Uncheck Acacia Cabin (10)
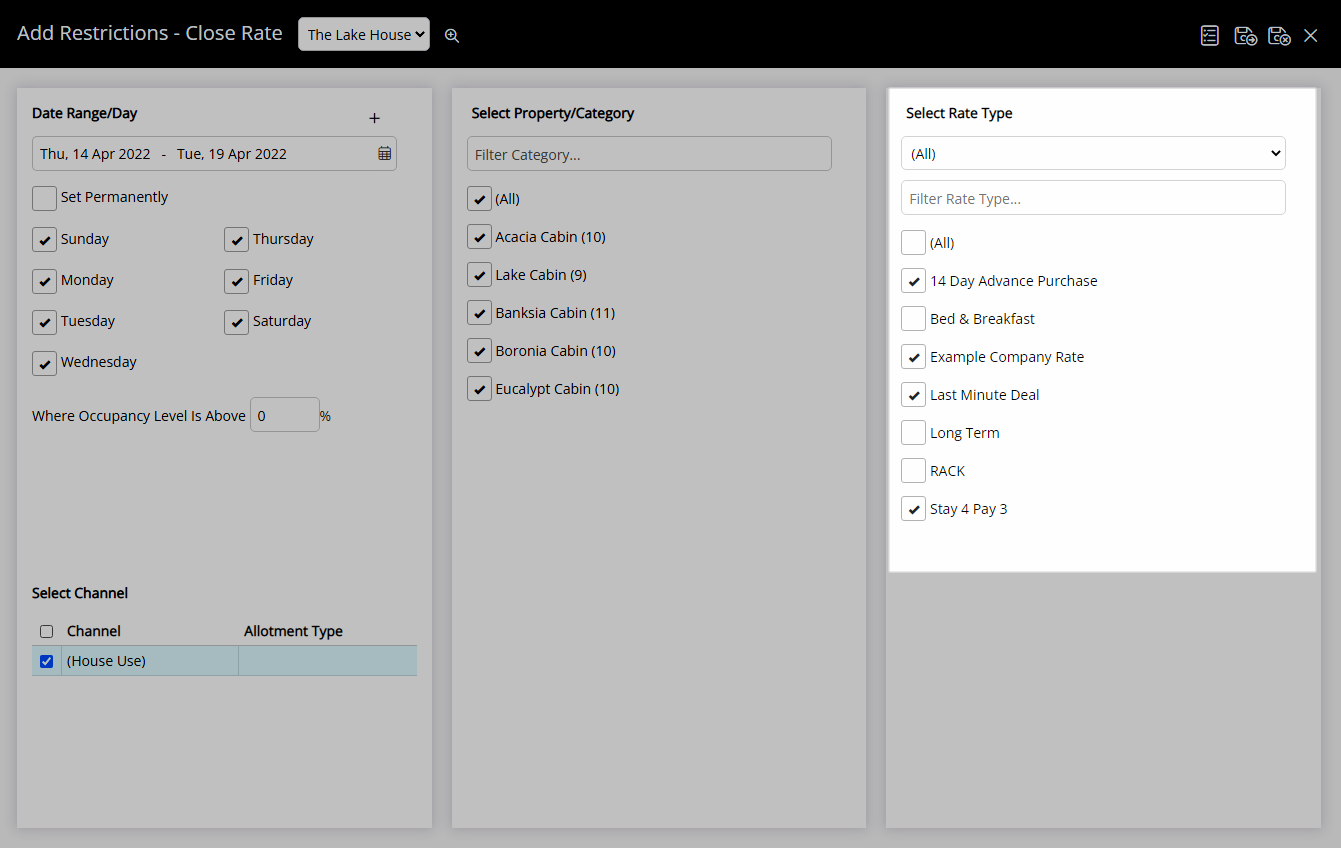This screenshot has height=848, width=1341. [479, 237]
